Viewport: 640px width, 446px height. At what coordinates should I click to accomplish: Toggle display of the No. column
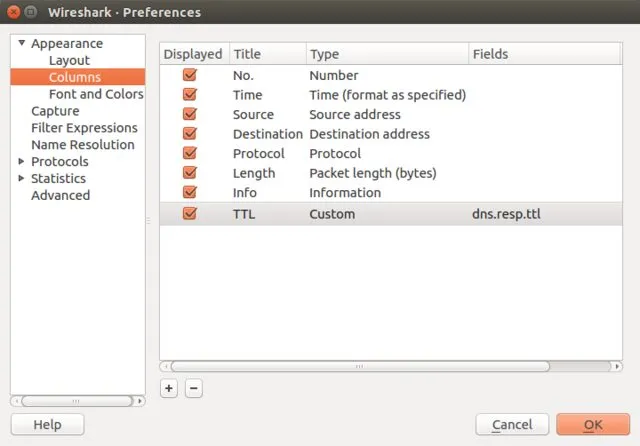pos(190,75)
